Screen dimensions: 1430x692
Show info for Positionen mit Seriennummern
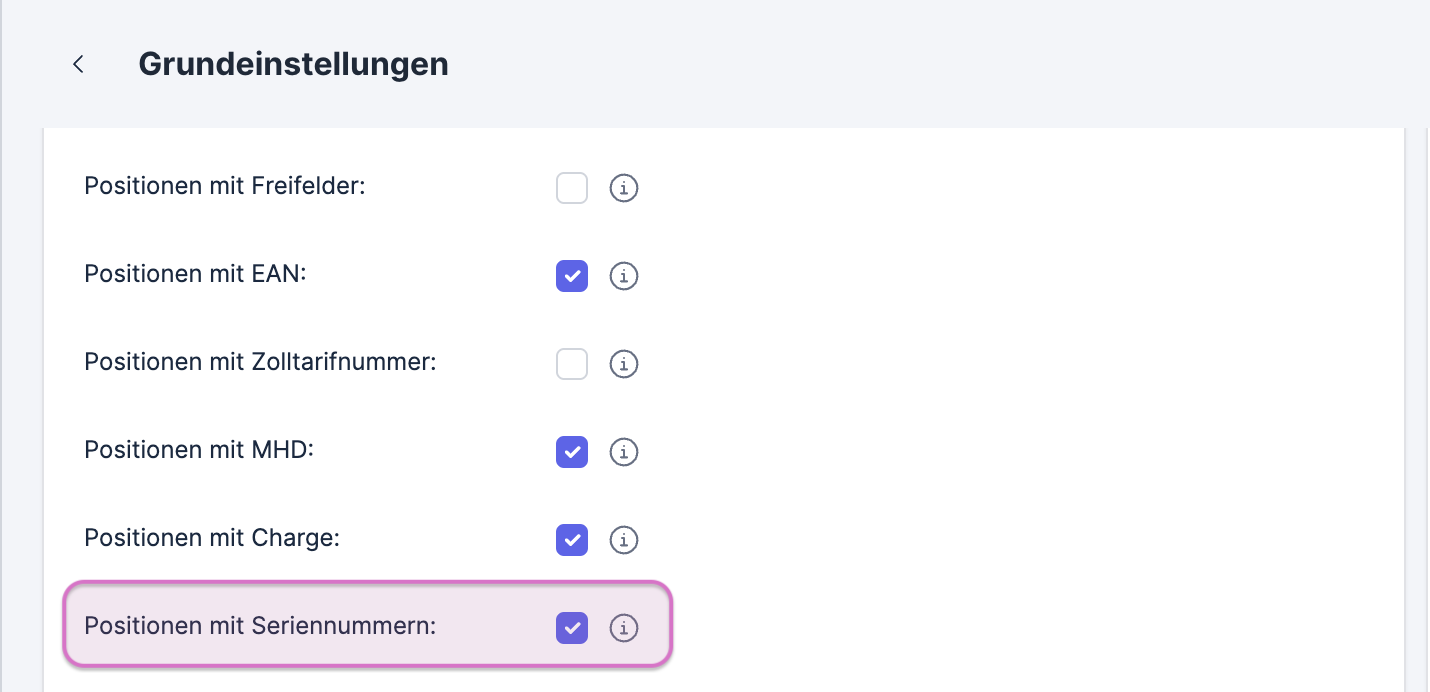tap(623, 628)
